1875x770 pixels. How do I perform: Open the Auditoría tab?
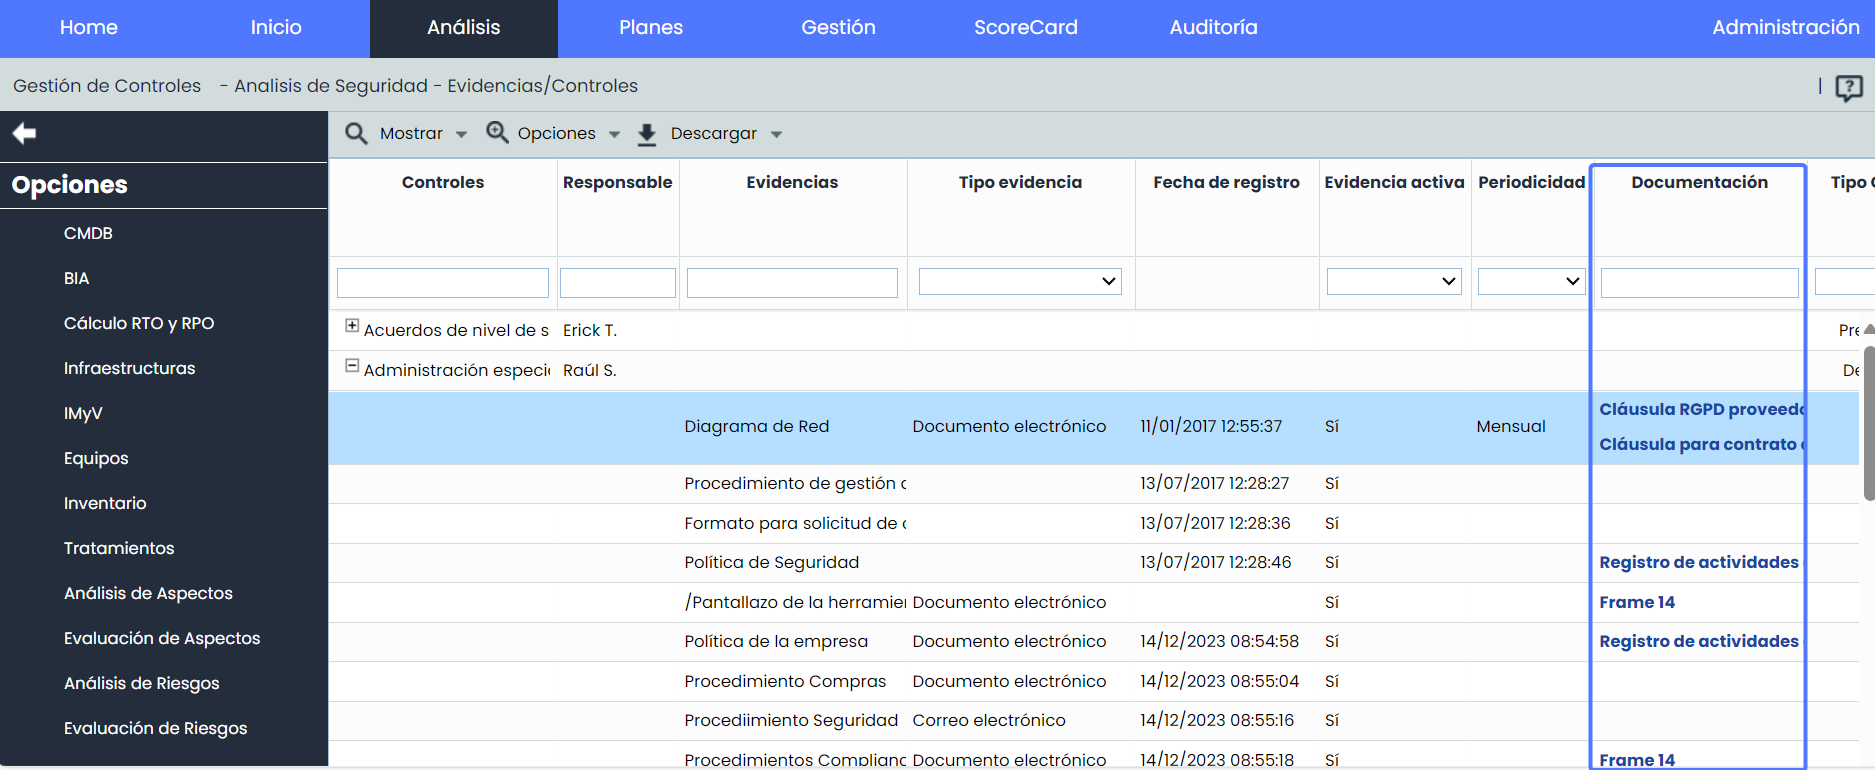(x=1213, y=28)
